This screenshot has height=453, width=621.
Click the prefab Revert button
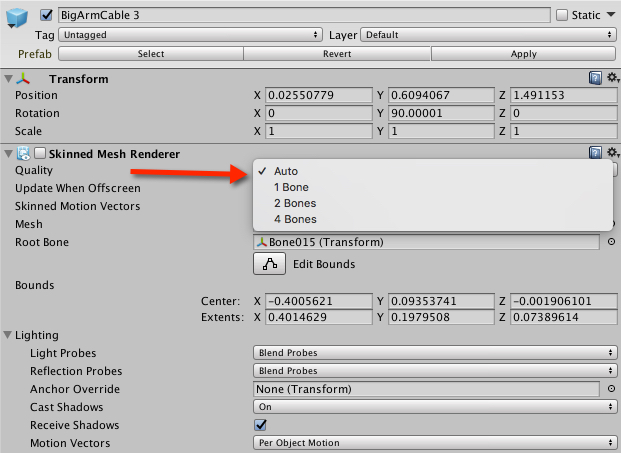(336, 53)
